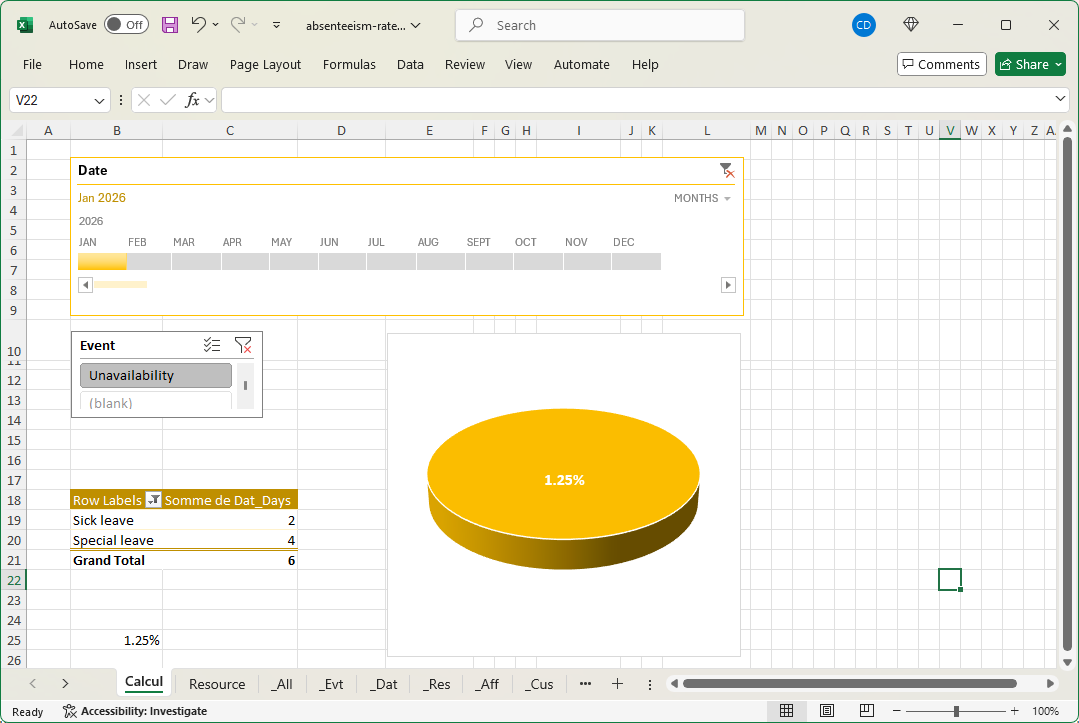
Task: Click the zoom slider handle
Action: 957,711
